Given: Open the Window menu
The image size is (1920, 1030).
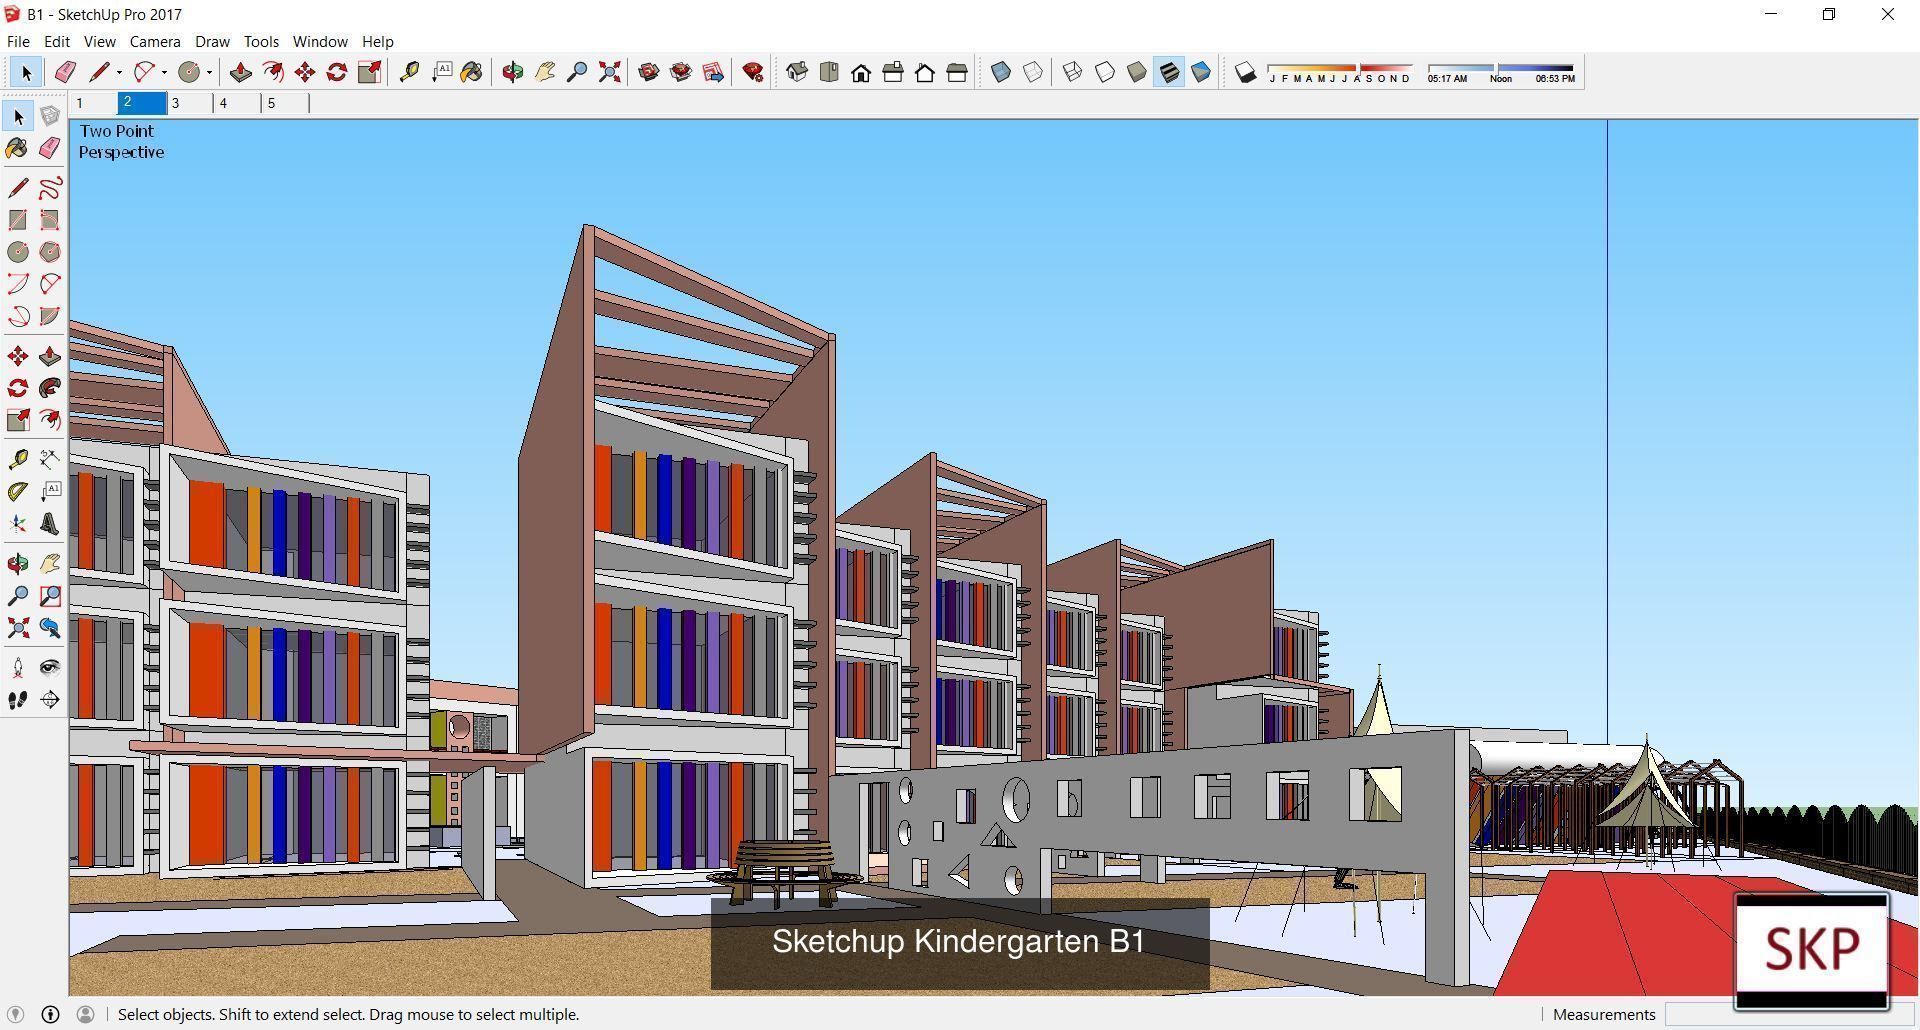Looking at the screenshot, I should [x=320, y=41].
